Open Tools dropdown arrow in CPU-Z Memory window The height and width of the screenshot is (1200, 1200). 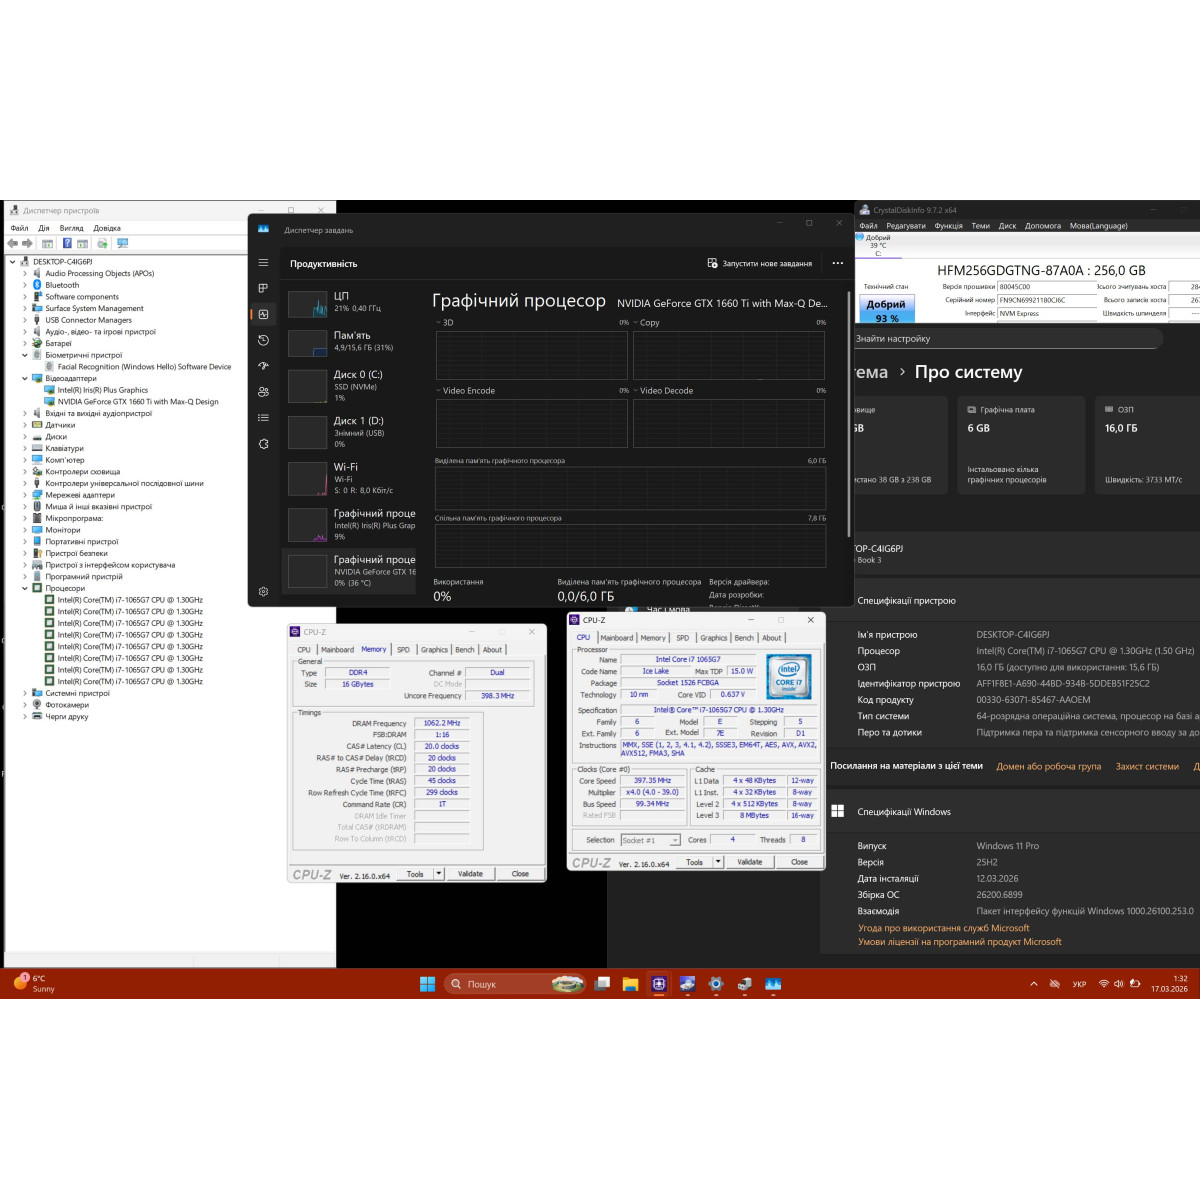click(438, 874)
